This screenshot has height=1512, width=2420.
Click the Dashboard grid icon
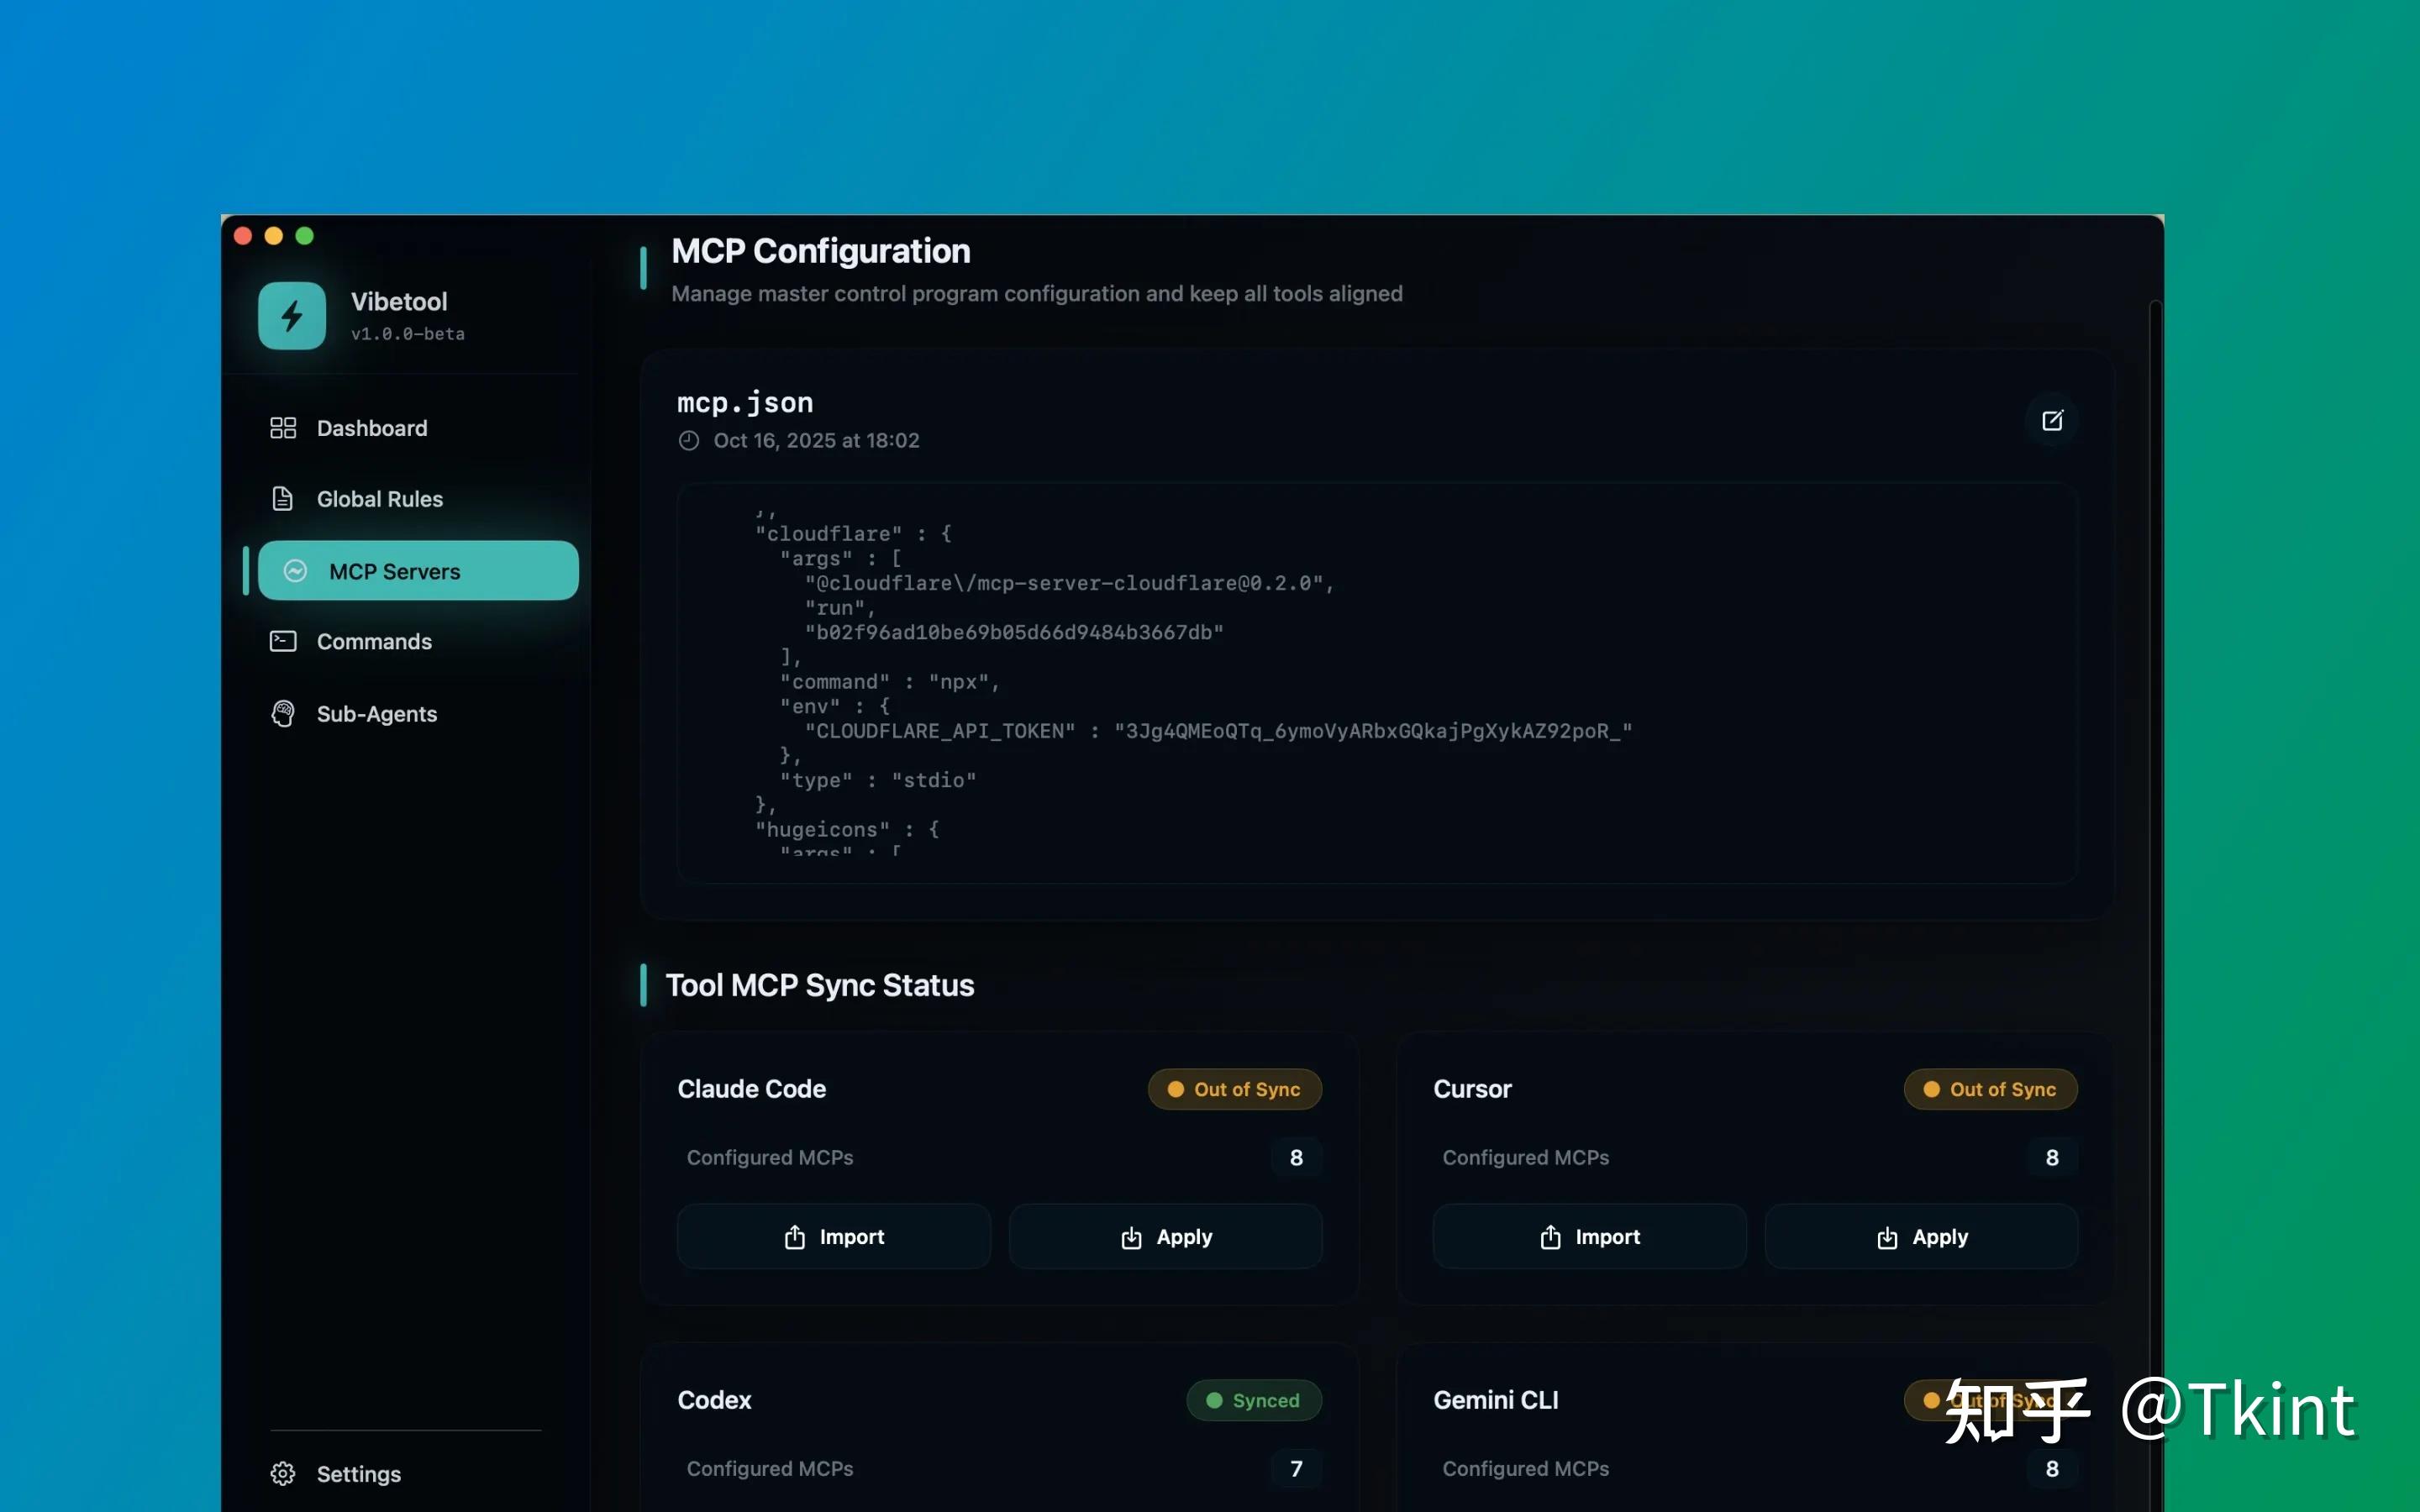283,428
